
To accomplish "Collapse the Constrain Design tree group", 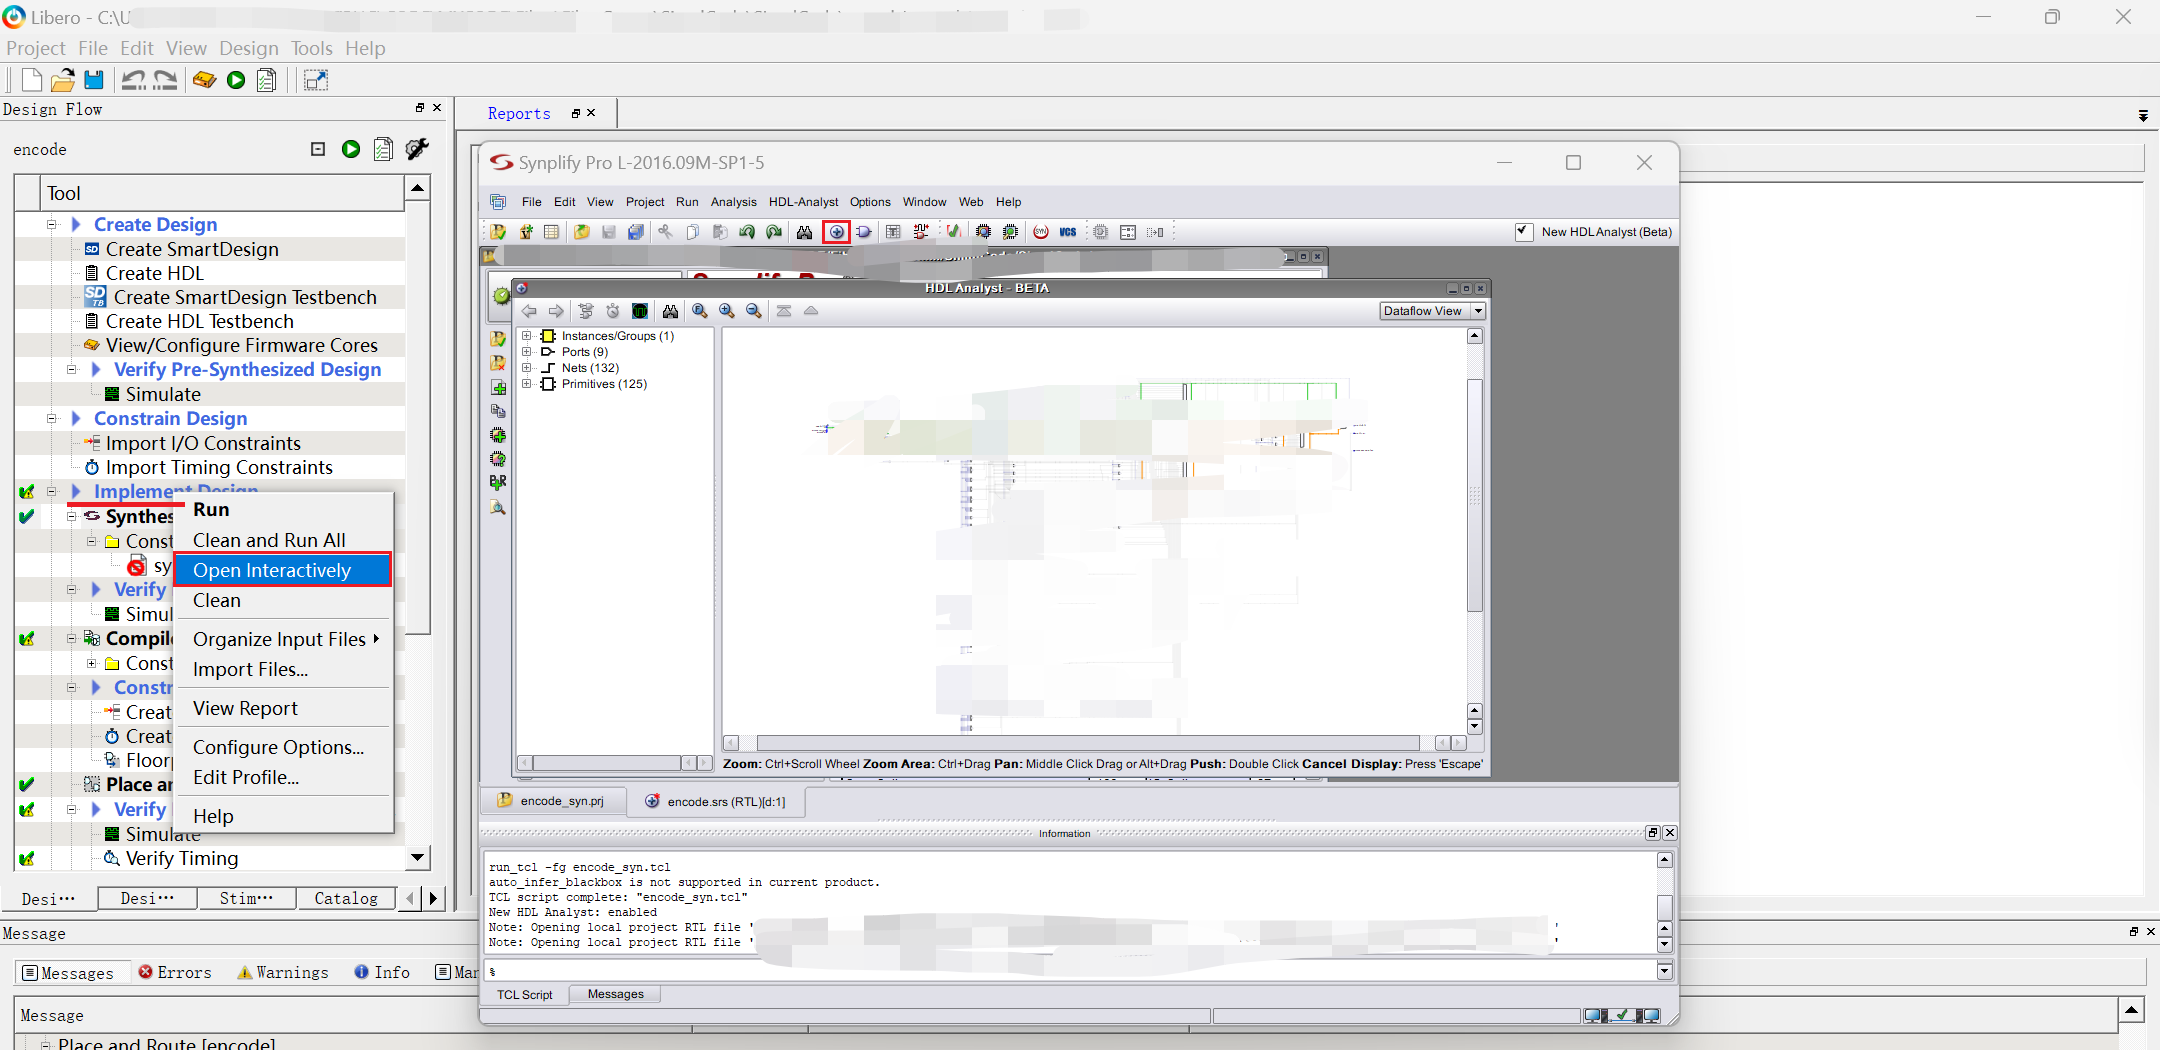I will 52,418.
